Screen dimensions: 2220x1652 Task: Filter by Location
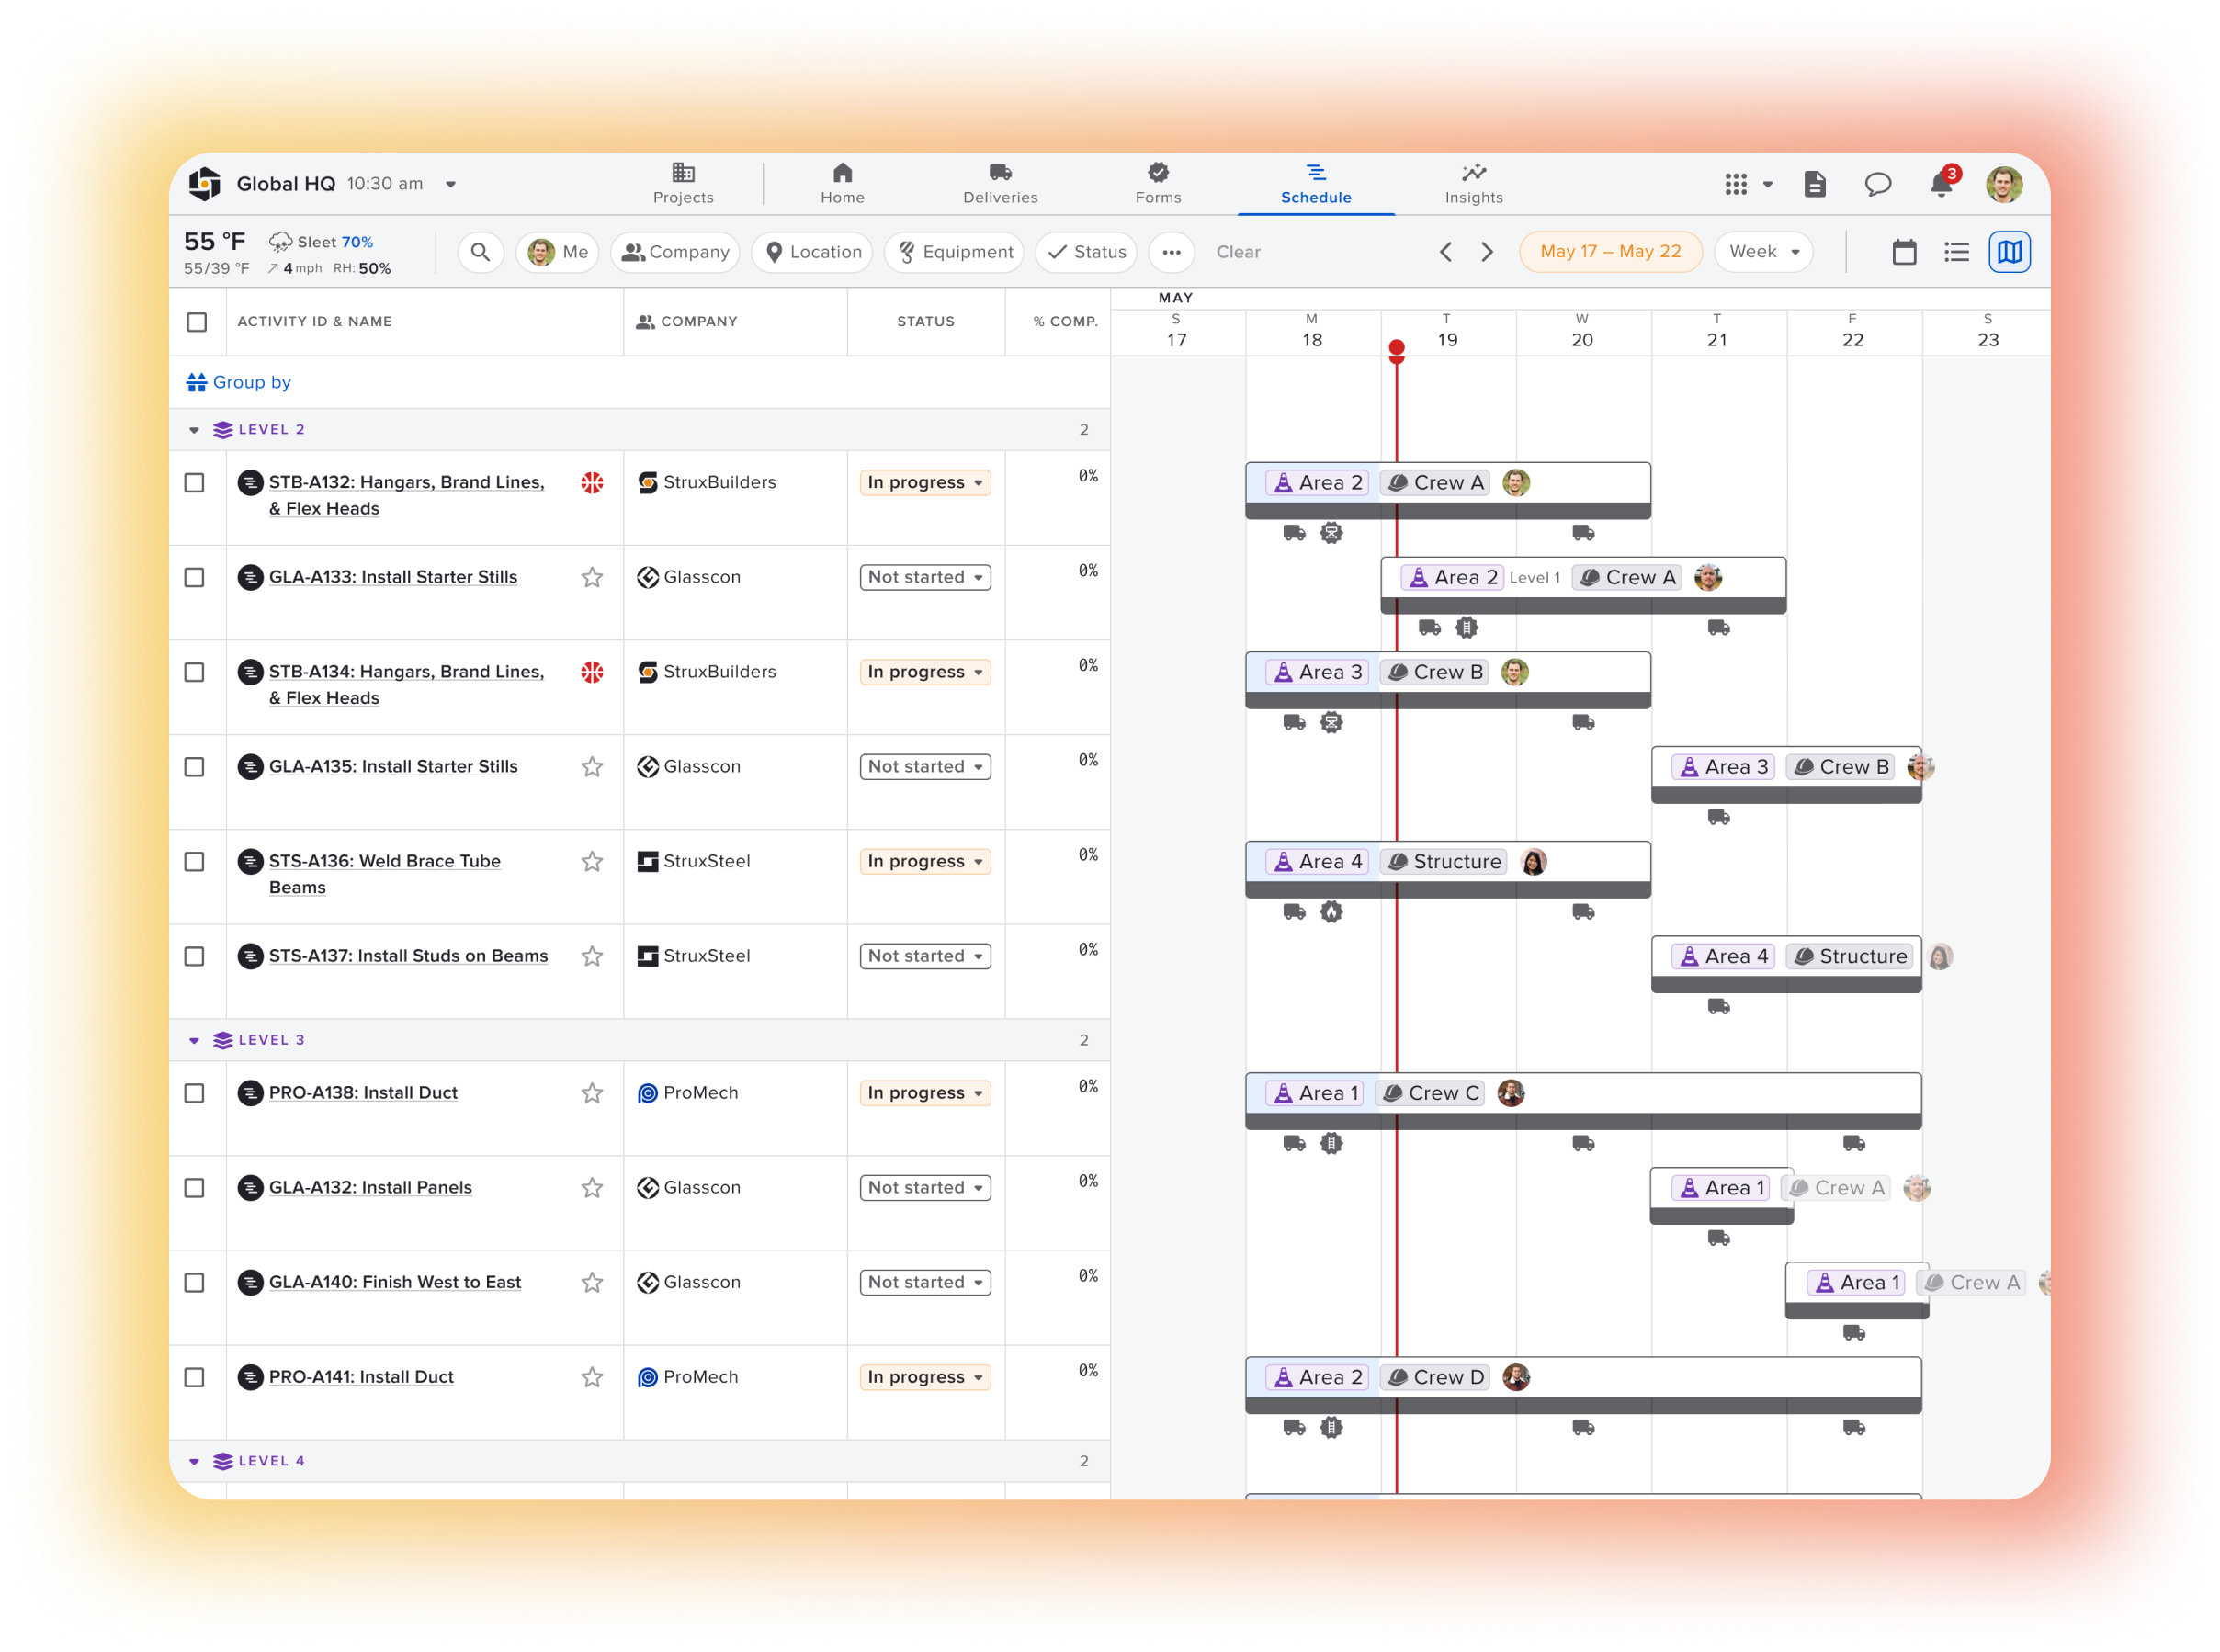click(x=812, y=252)
